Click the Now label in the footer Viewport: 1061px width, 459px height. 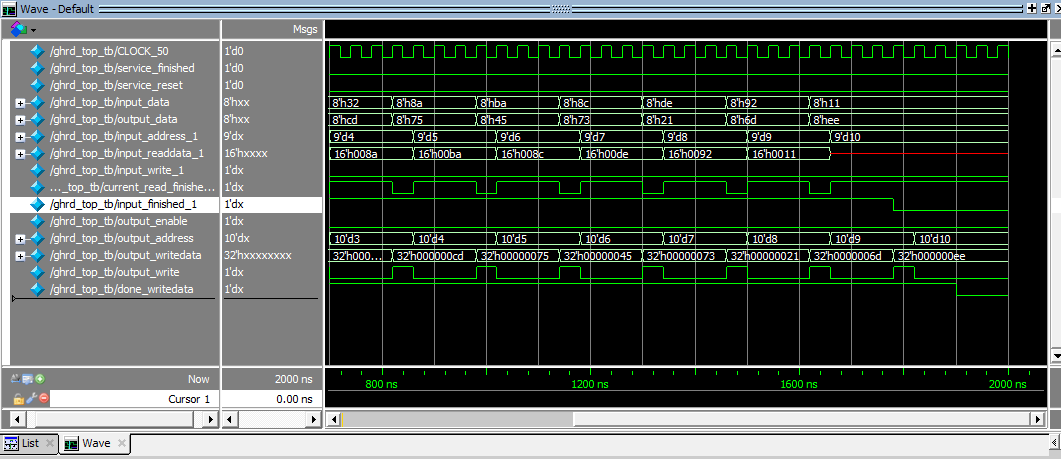(198, 379)
